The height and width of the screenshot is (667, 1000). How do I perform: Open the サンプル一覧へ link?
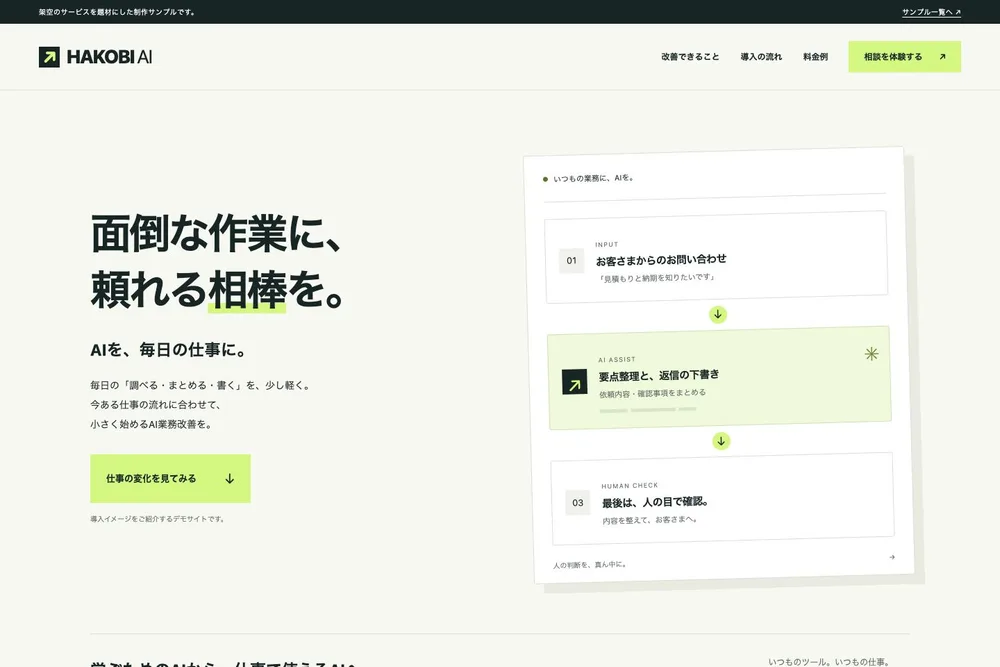pos(931,12)
